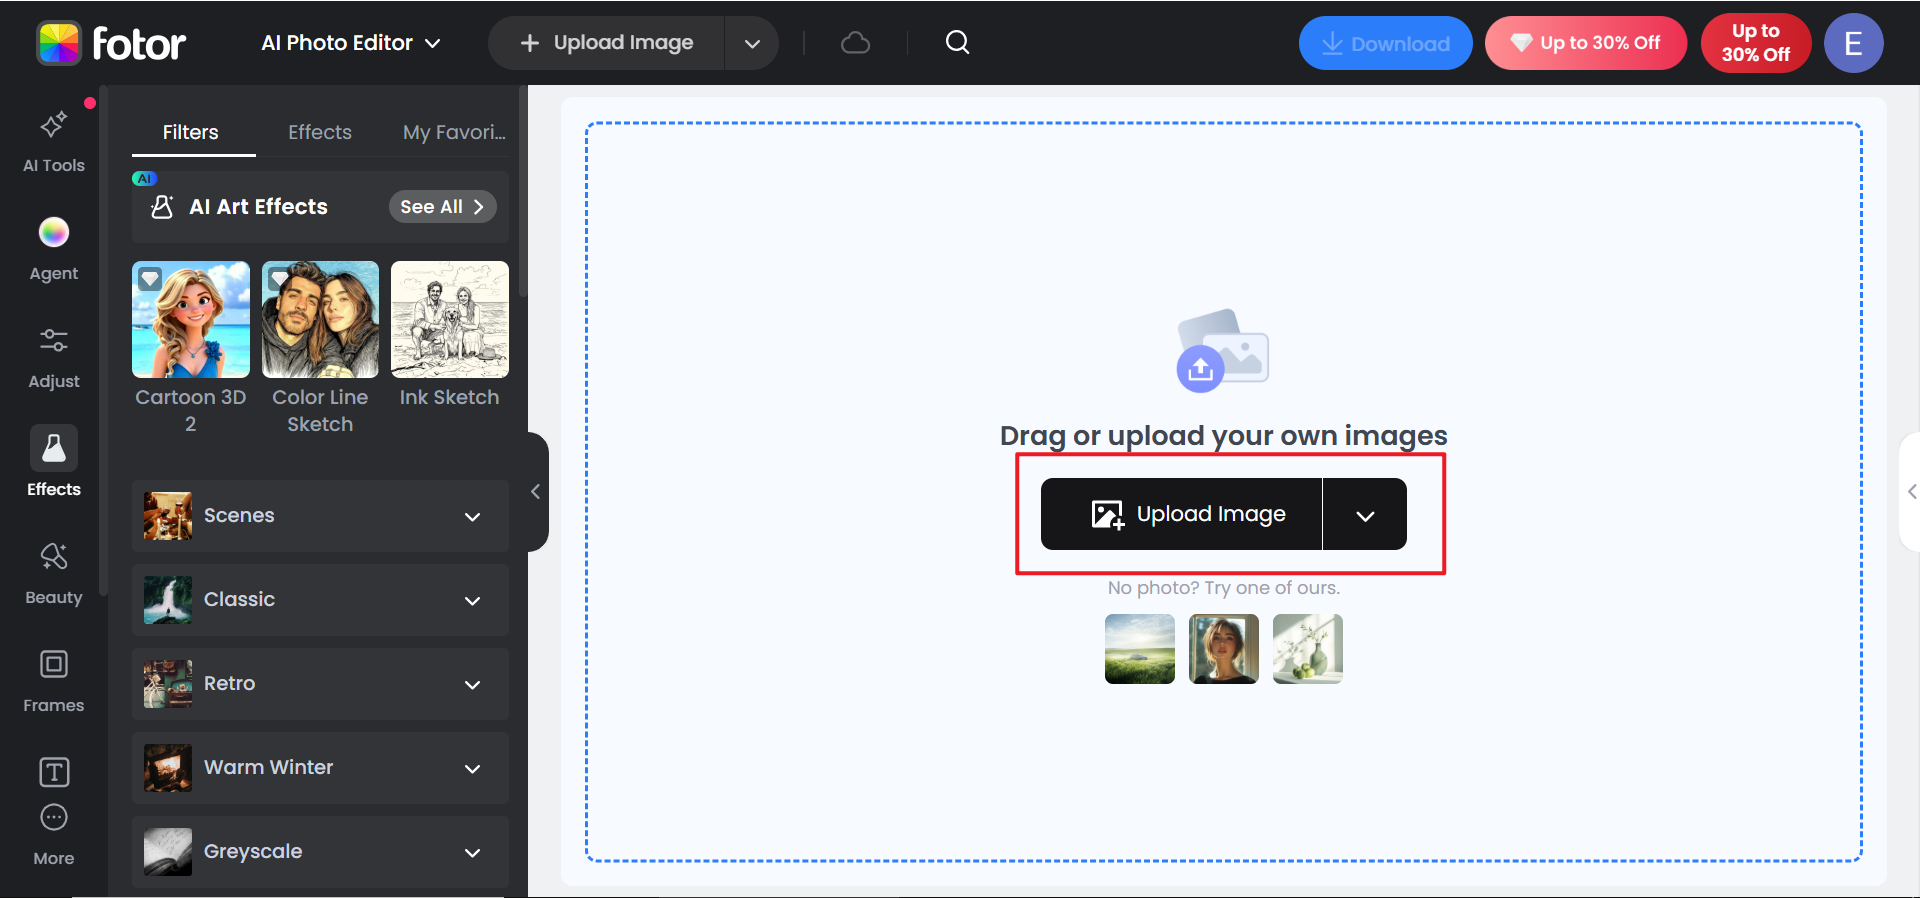This screenshot has width=1920, height=898.
Task: Expand the Scenes filter category
Action: pos(320,516)
